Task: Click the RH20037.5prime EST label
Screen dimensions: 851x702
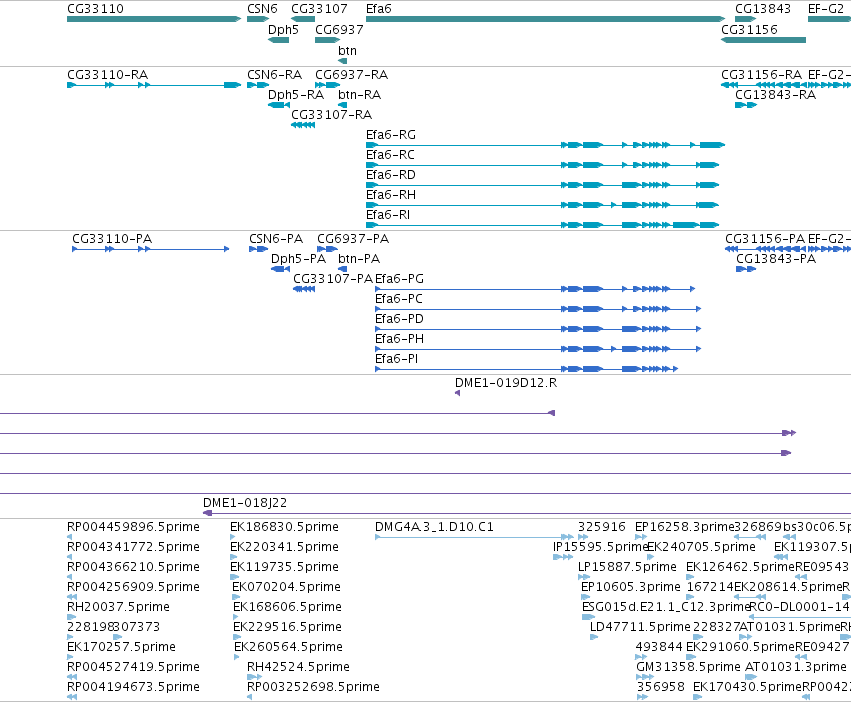Action: point(118,607)
